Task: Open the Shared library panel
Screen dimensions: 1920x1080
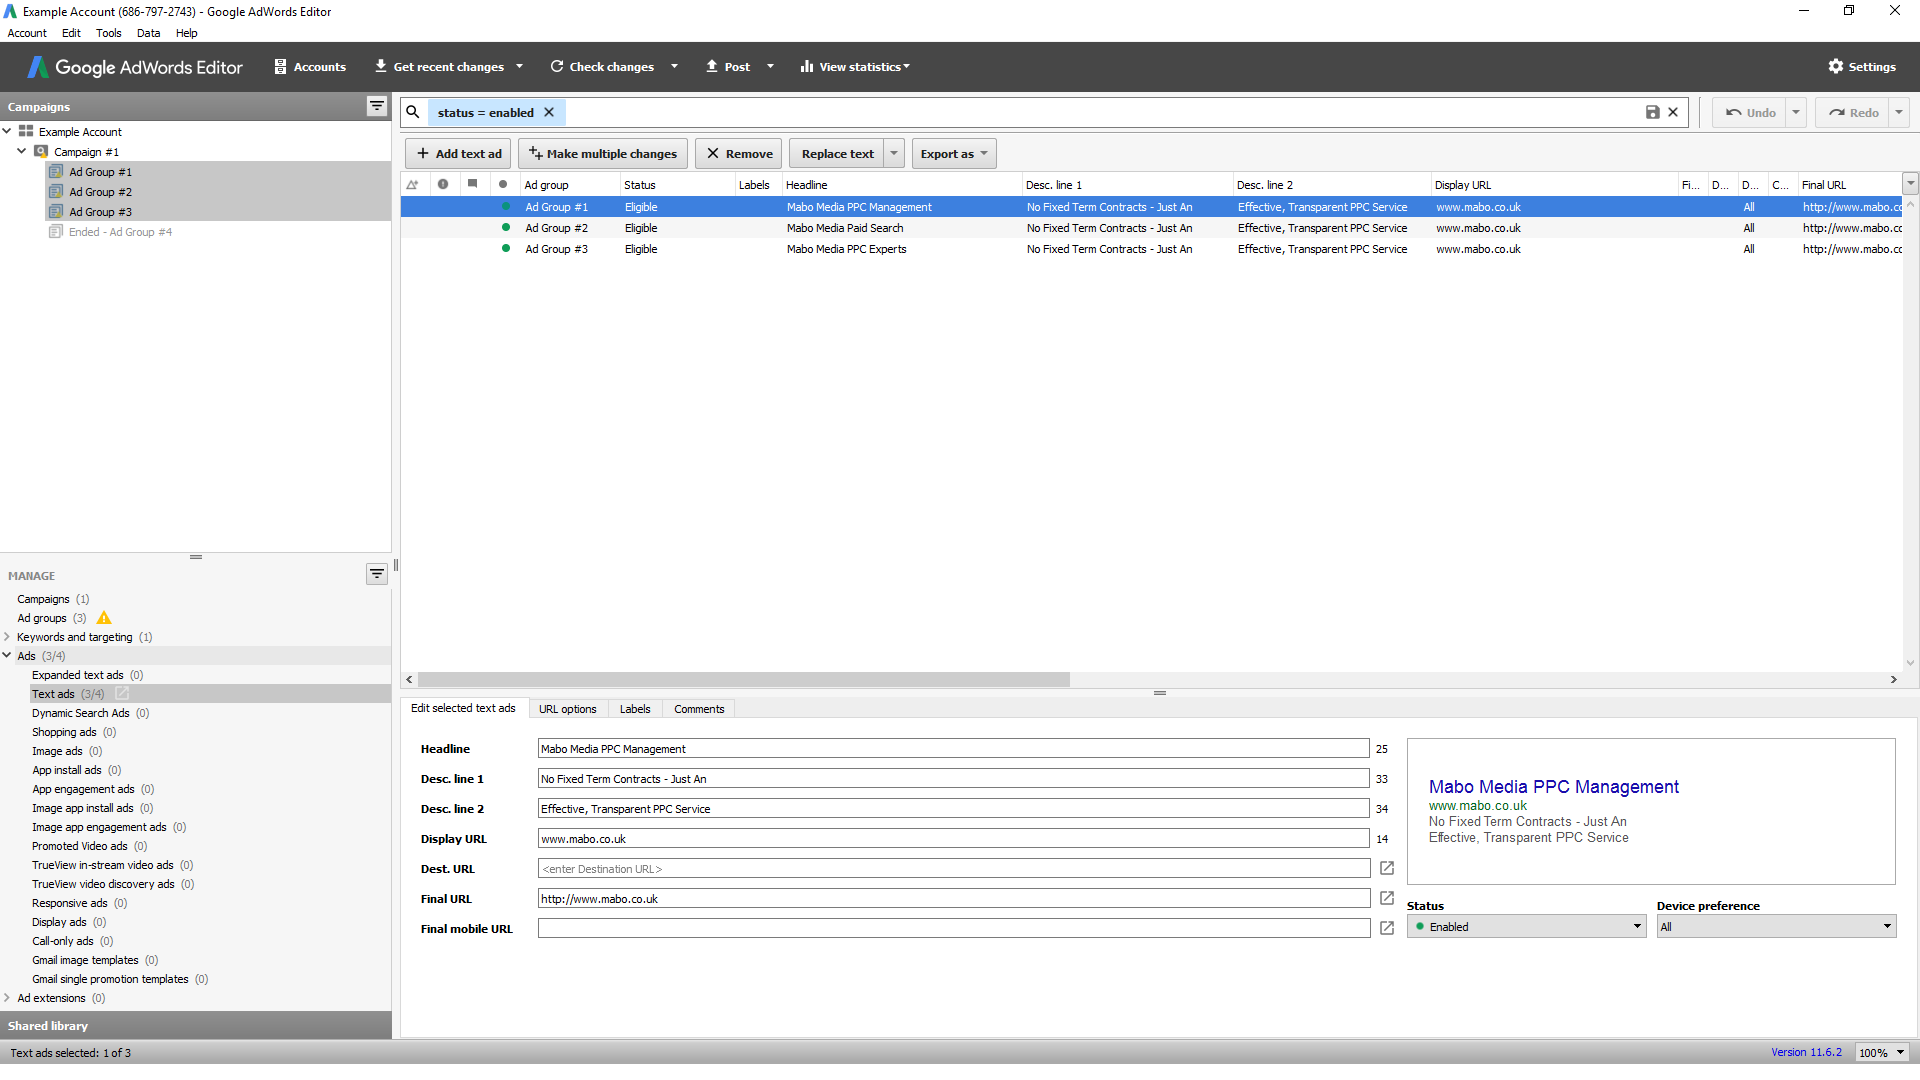Action: [x=196, y=1025]
